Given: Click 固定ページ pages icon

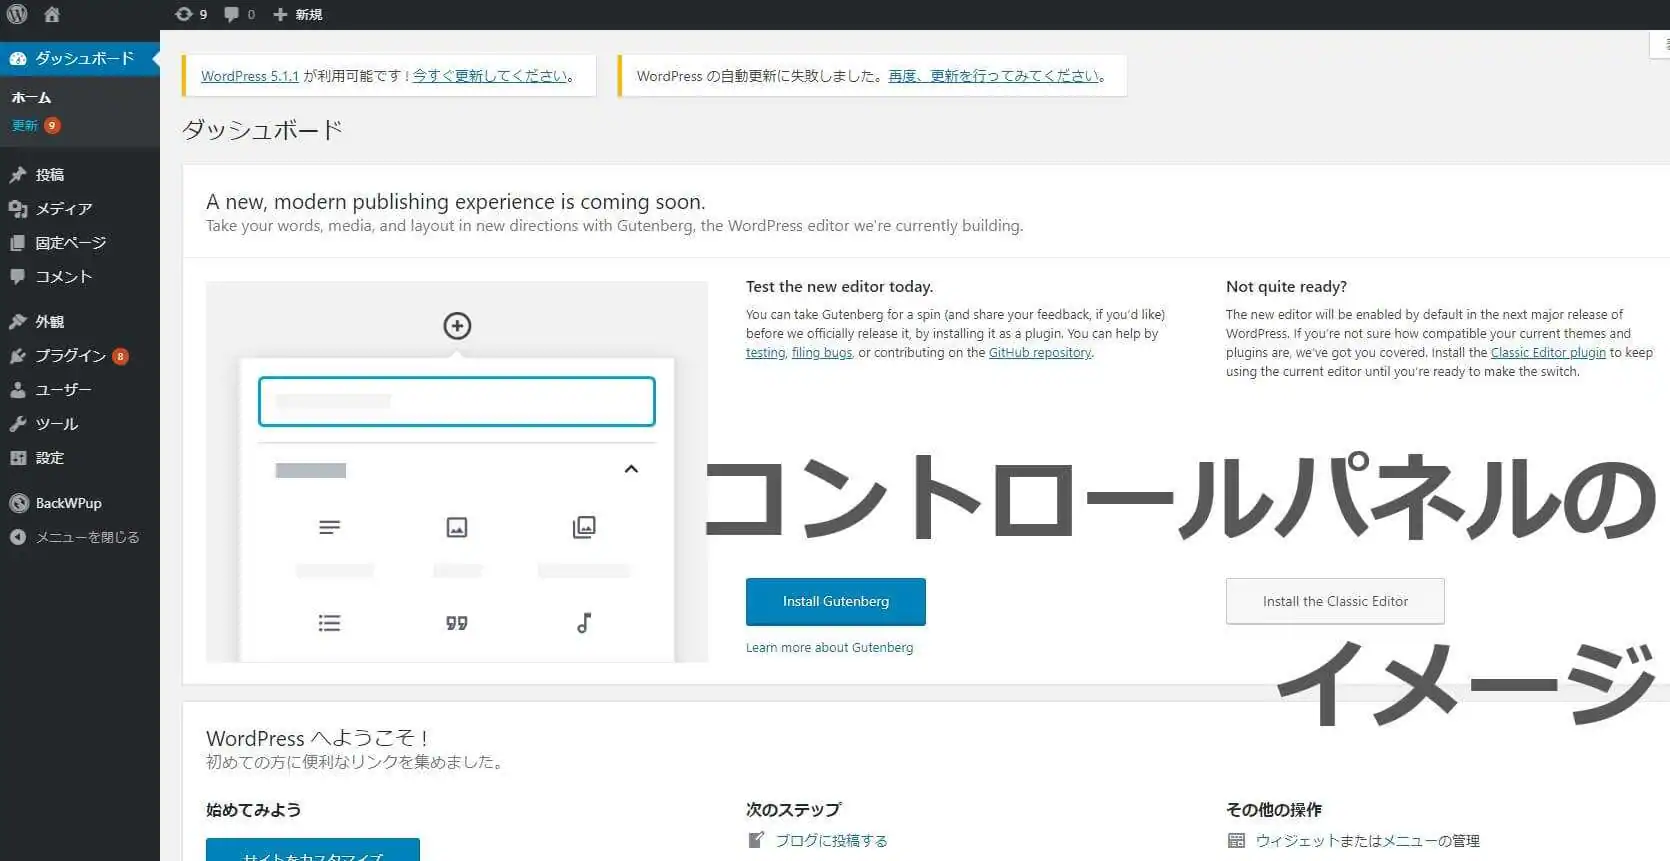Looking at the screenshot, I should click(x=17, y=242).
